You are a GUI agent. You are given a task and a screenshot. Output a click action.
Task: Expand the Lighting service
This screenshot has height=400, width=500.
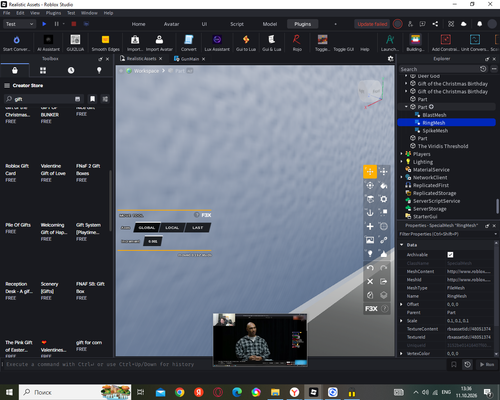click(402, 162)
